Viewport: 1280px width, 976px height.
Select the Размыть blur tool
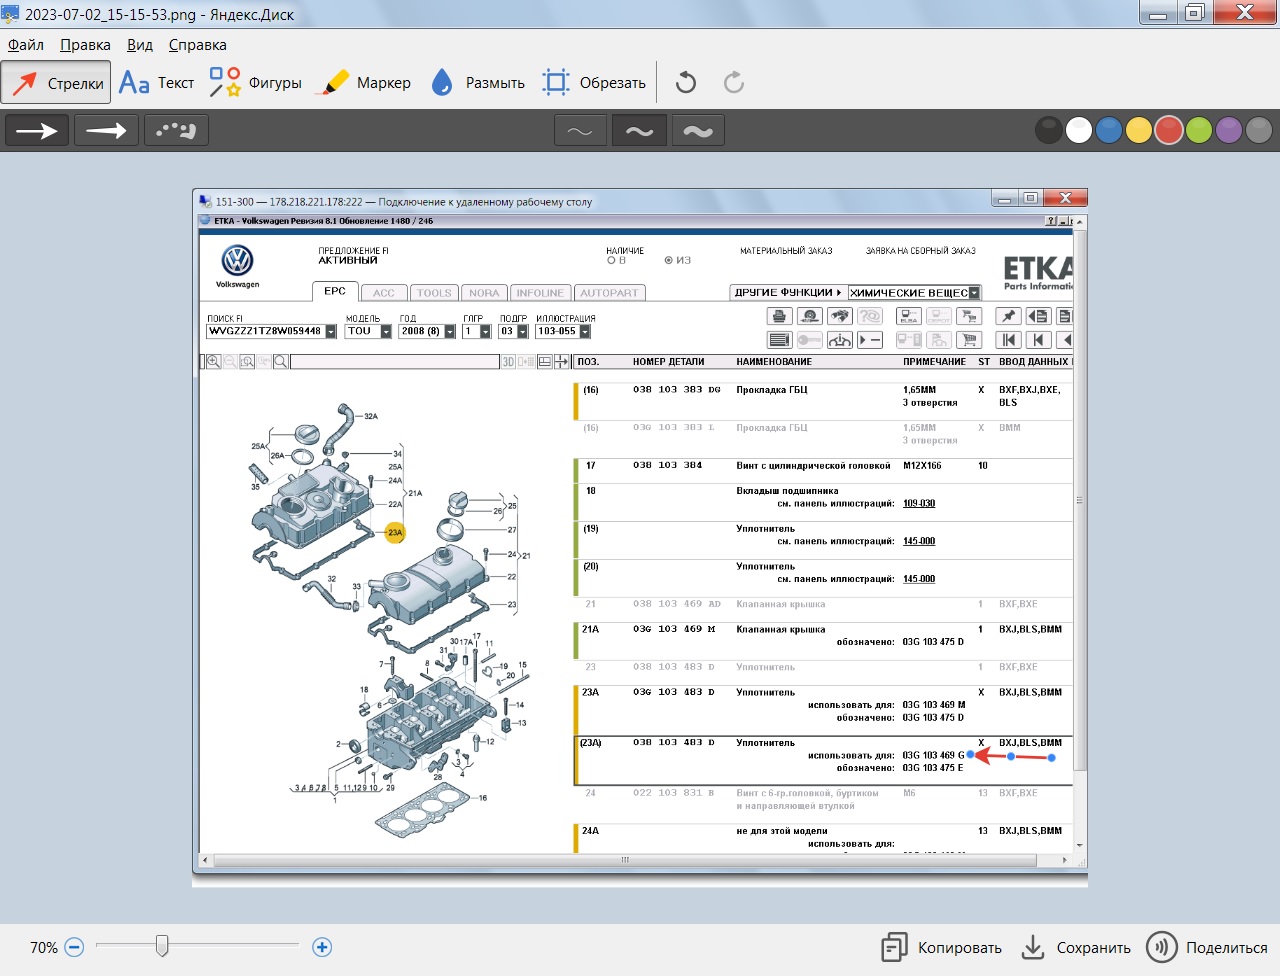(478, 83)
